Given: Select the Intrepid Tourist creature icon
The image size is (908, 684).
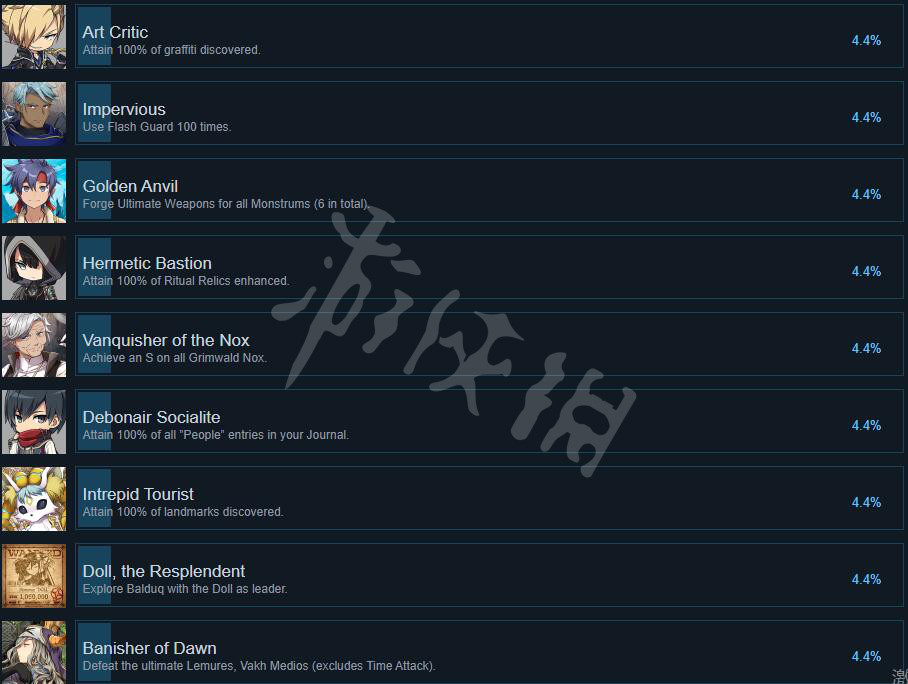Looking at the screenshot, I should point(34,499).
